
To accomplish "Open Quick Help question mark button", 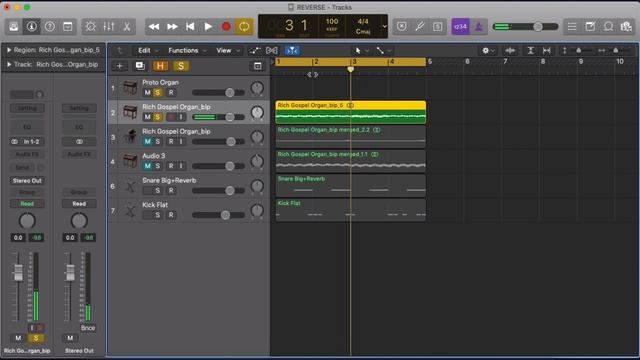I will pyautogui.click(x=49, y=27).
